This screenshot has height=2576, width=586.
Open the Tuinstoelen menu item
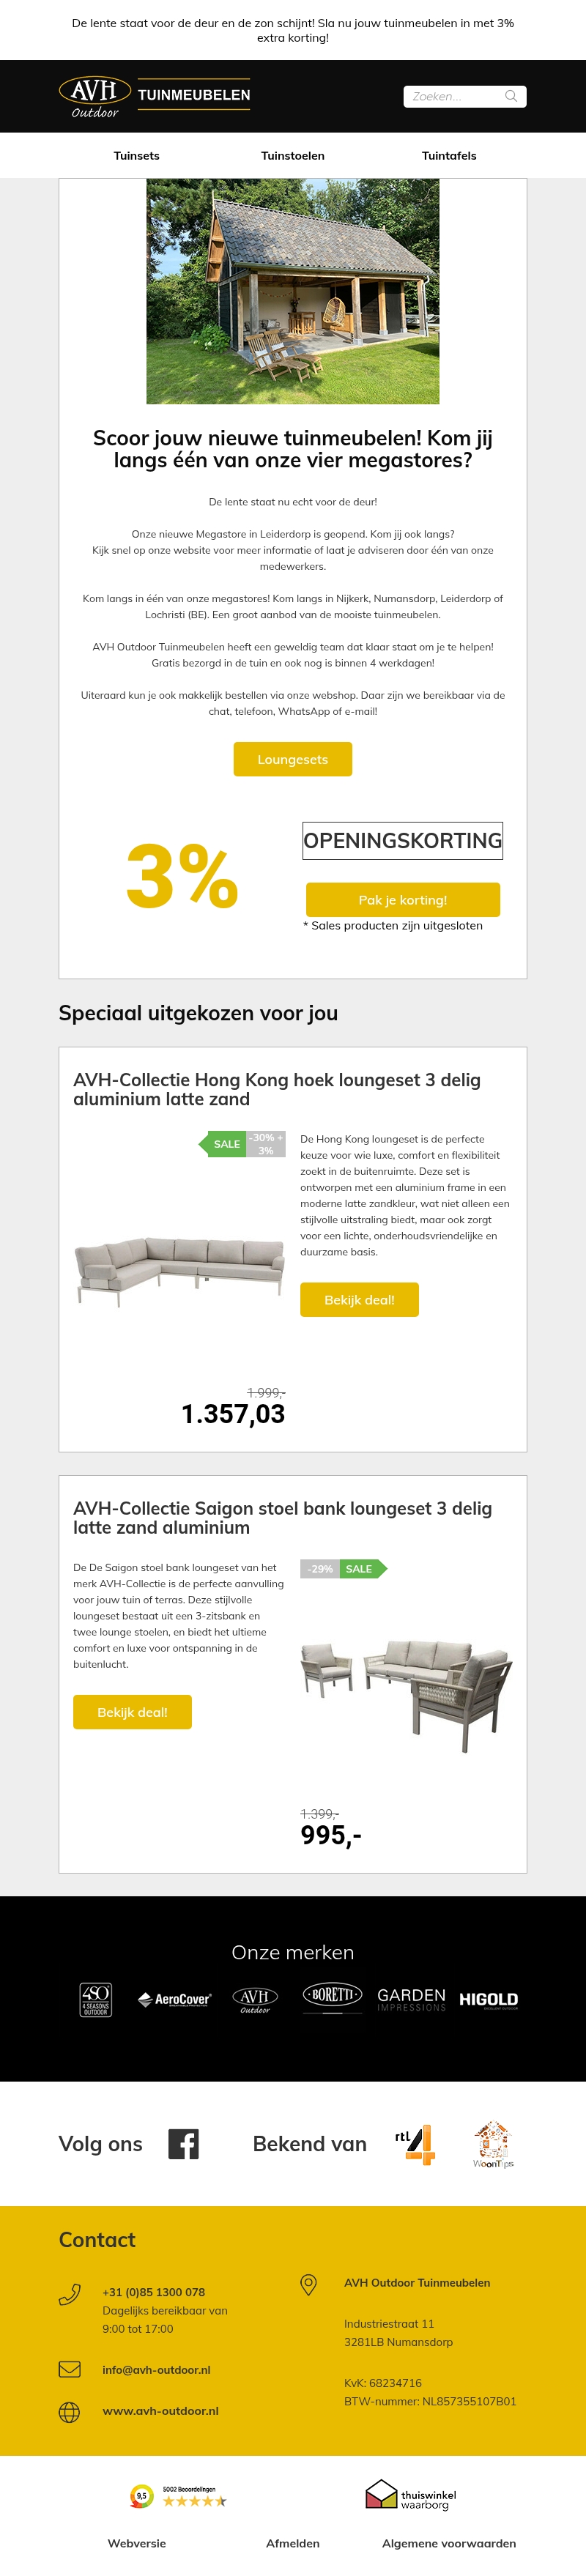coord(292,156)
